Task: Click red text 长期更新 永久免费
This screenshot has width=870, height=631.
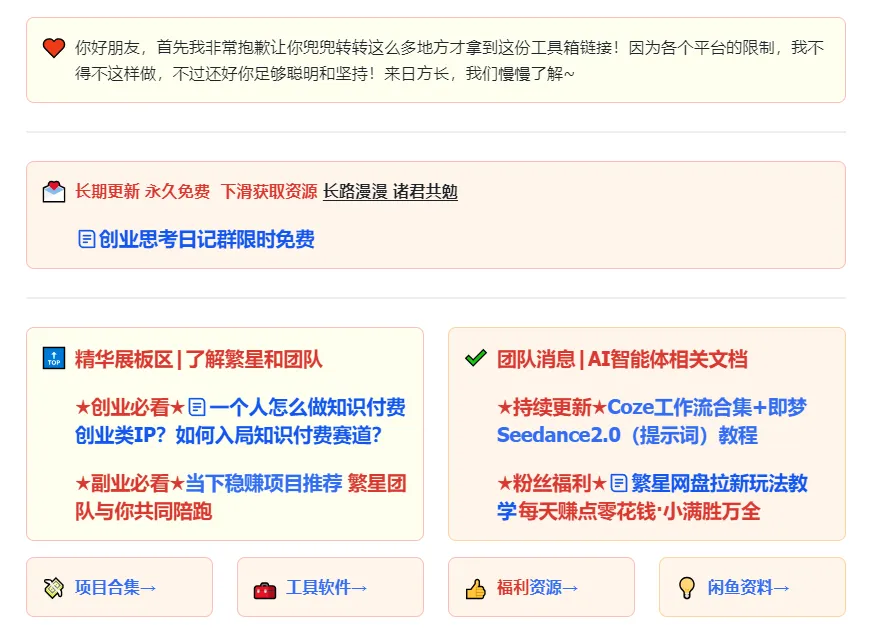Action: point(143,191)
